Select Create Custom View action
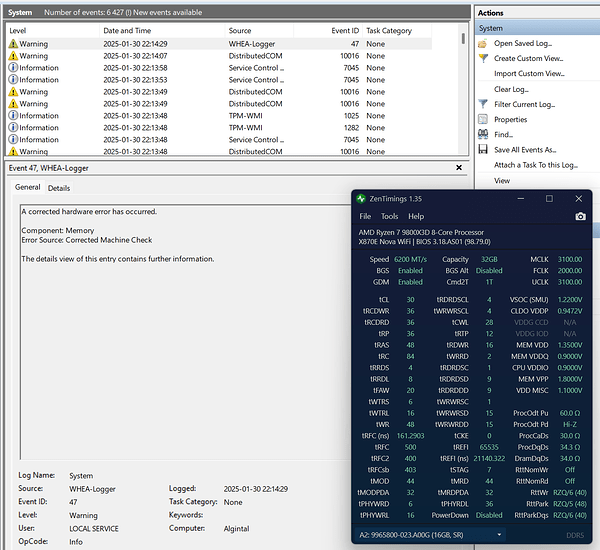The image size is (600, 550). pyautogui.click(x=528, y=59)
